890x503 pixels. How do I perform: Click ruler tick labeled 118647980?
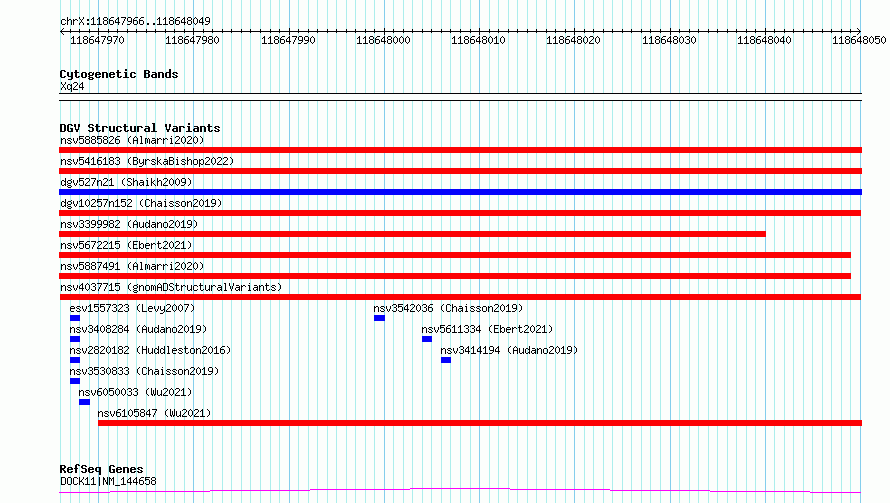click(x=192, y=40)
